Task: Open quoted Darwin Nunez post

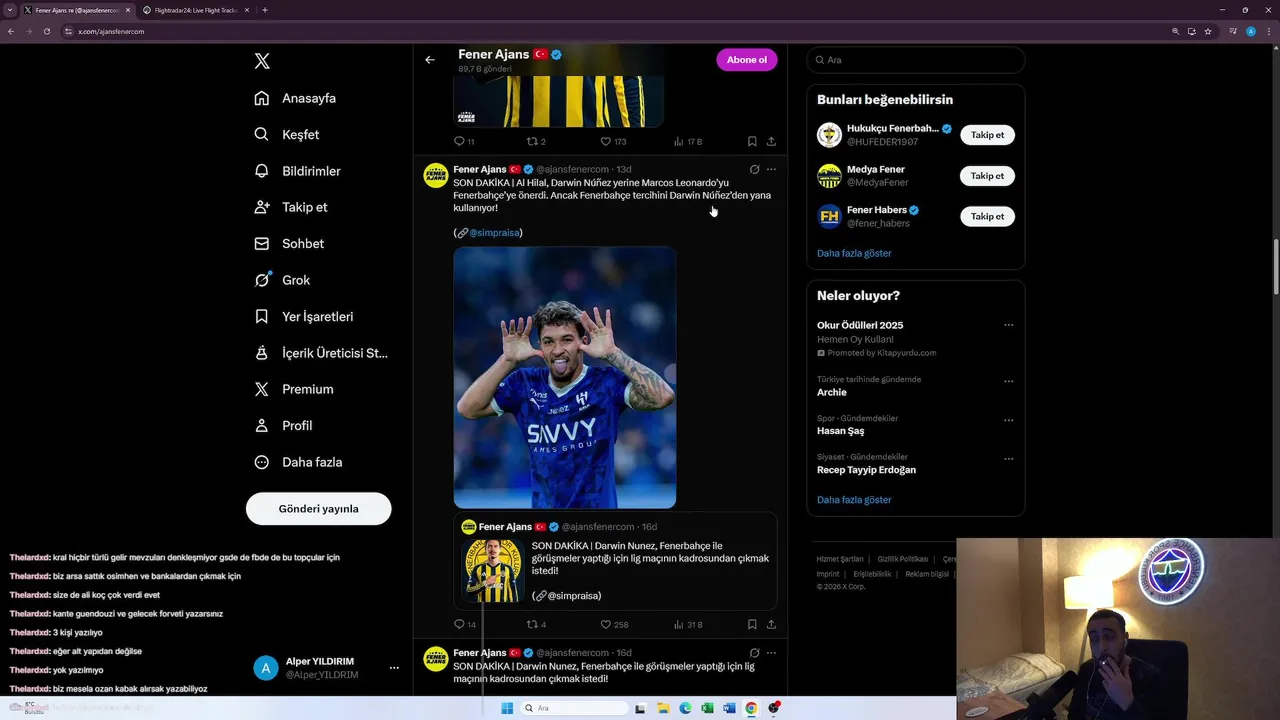Action: point(615,561)
